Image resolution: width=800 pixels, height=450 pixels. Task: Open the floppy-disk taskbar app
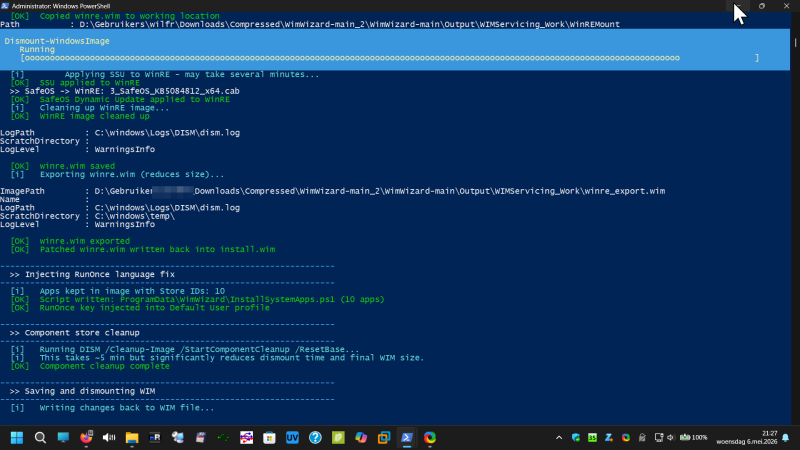click(x=201, y=437)
